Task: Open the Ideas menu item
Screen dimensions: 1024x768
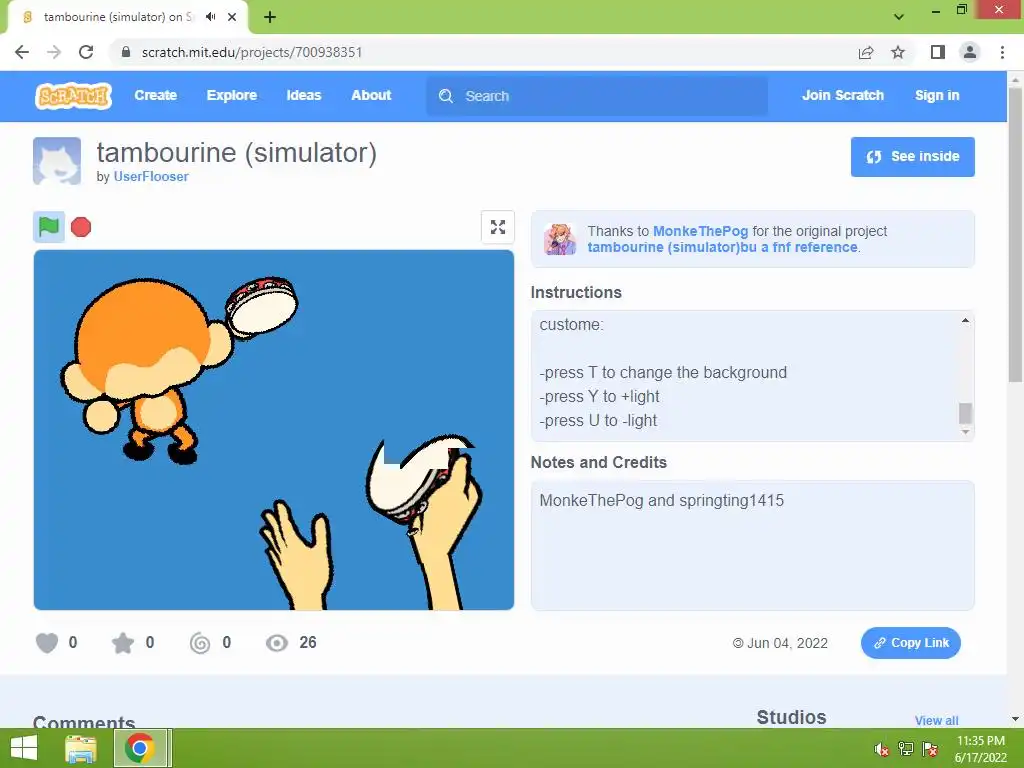Action: point(304,95)
